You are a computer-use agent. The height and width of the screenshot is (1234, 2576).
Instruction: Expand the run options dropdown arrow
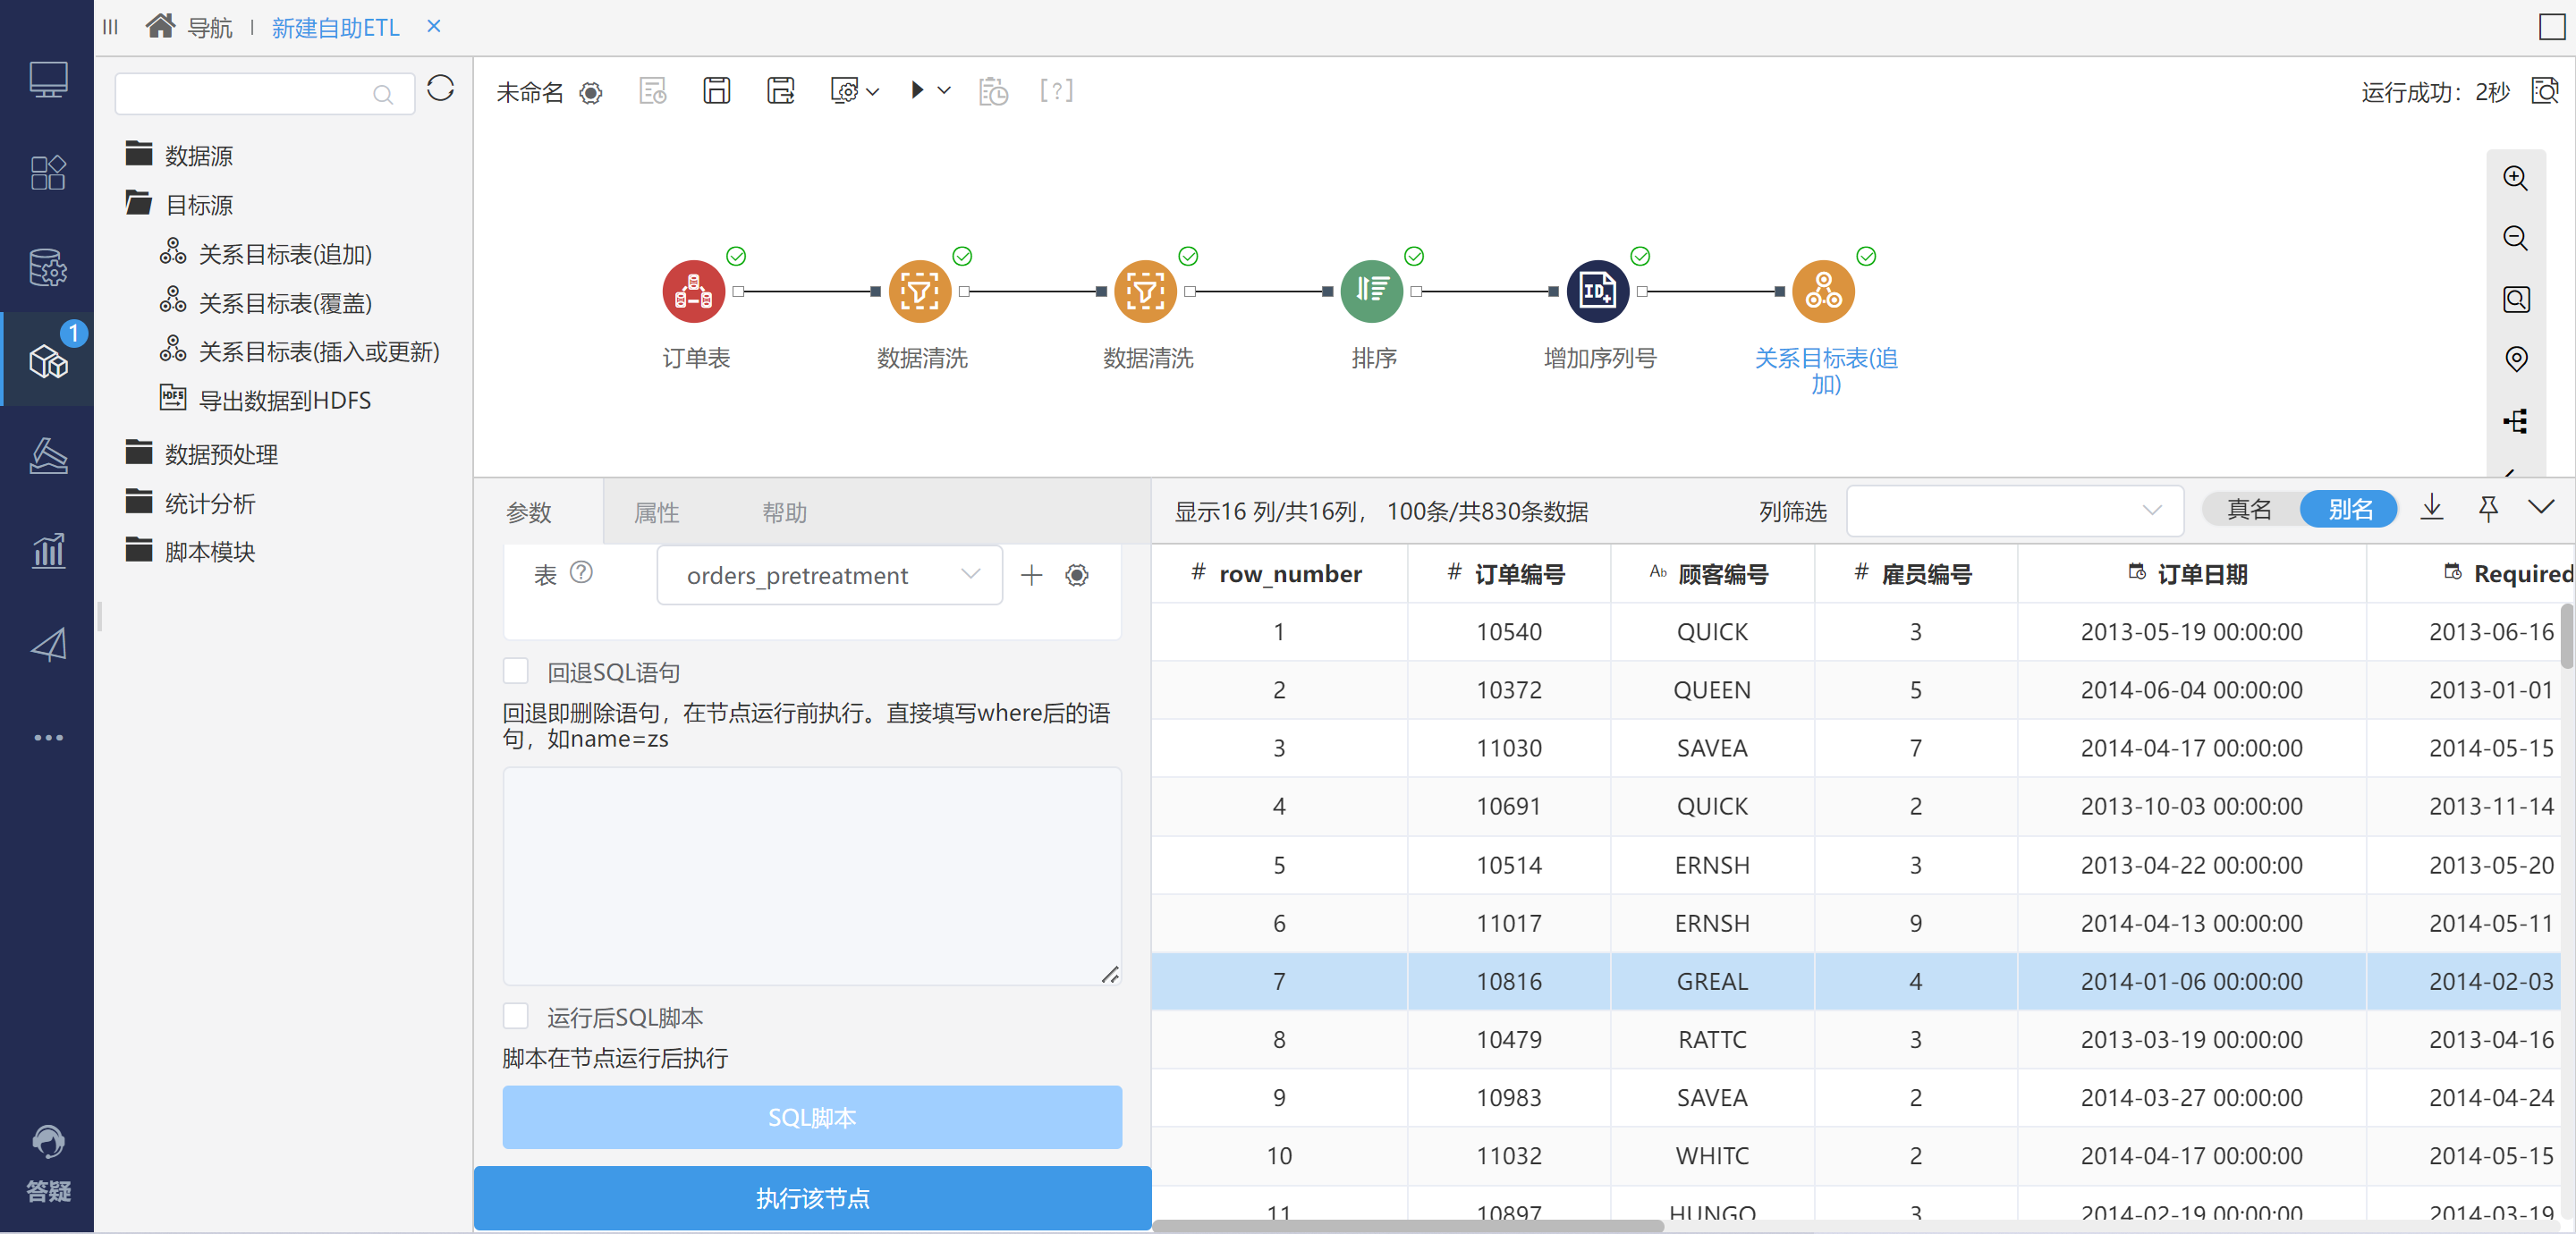click(x=944, y=90)
